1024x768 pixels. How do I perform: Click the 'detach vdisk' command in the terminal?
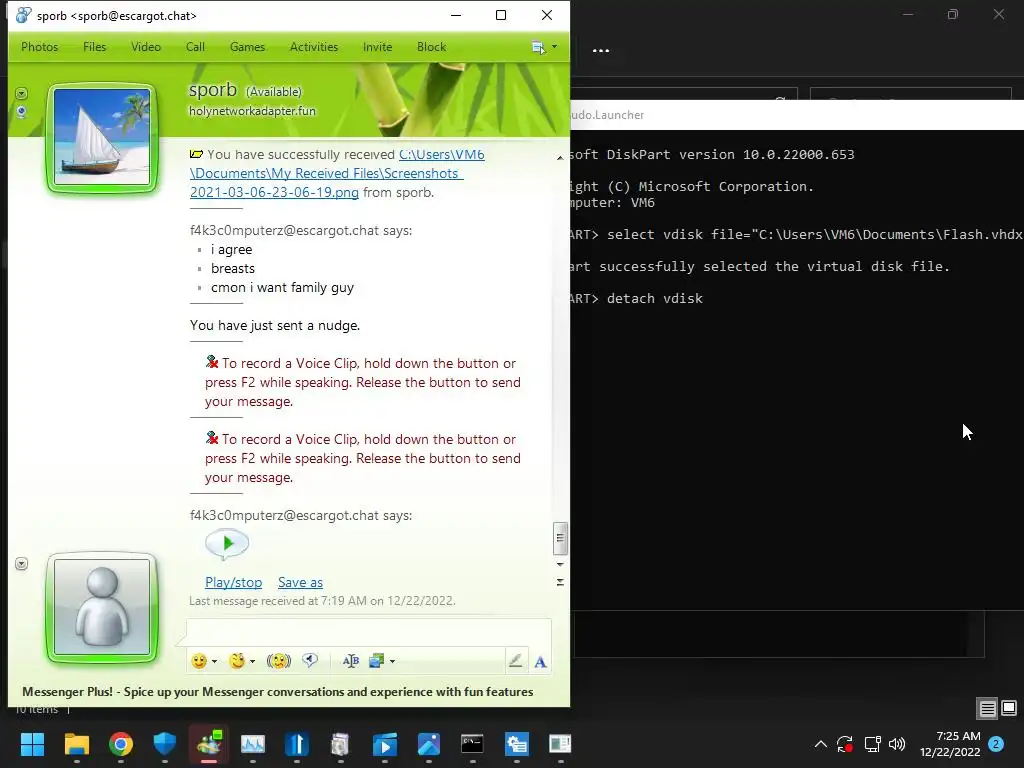[x=655, y=298]
